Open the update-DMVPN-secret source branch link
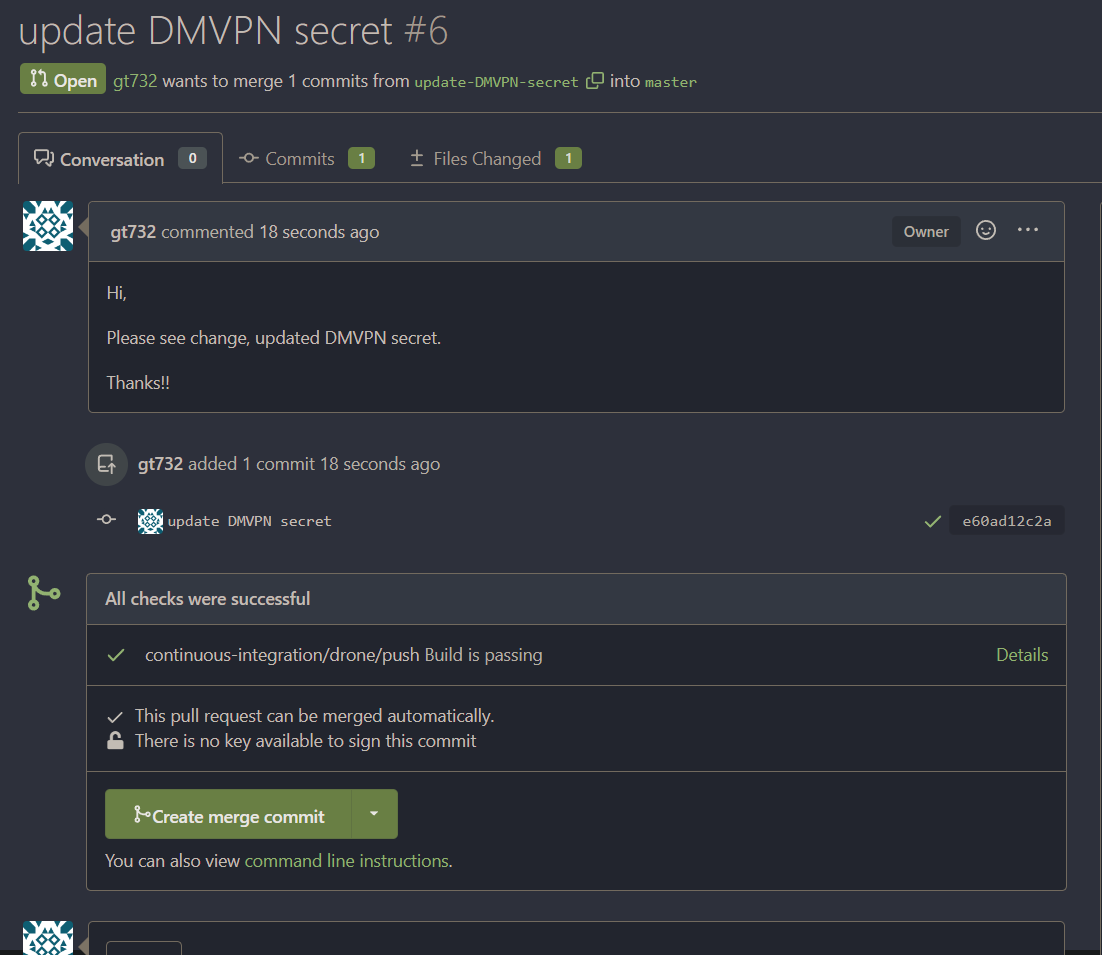 click(x=496, y=82)
